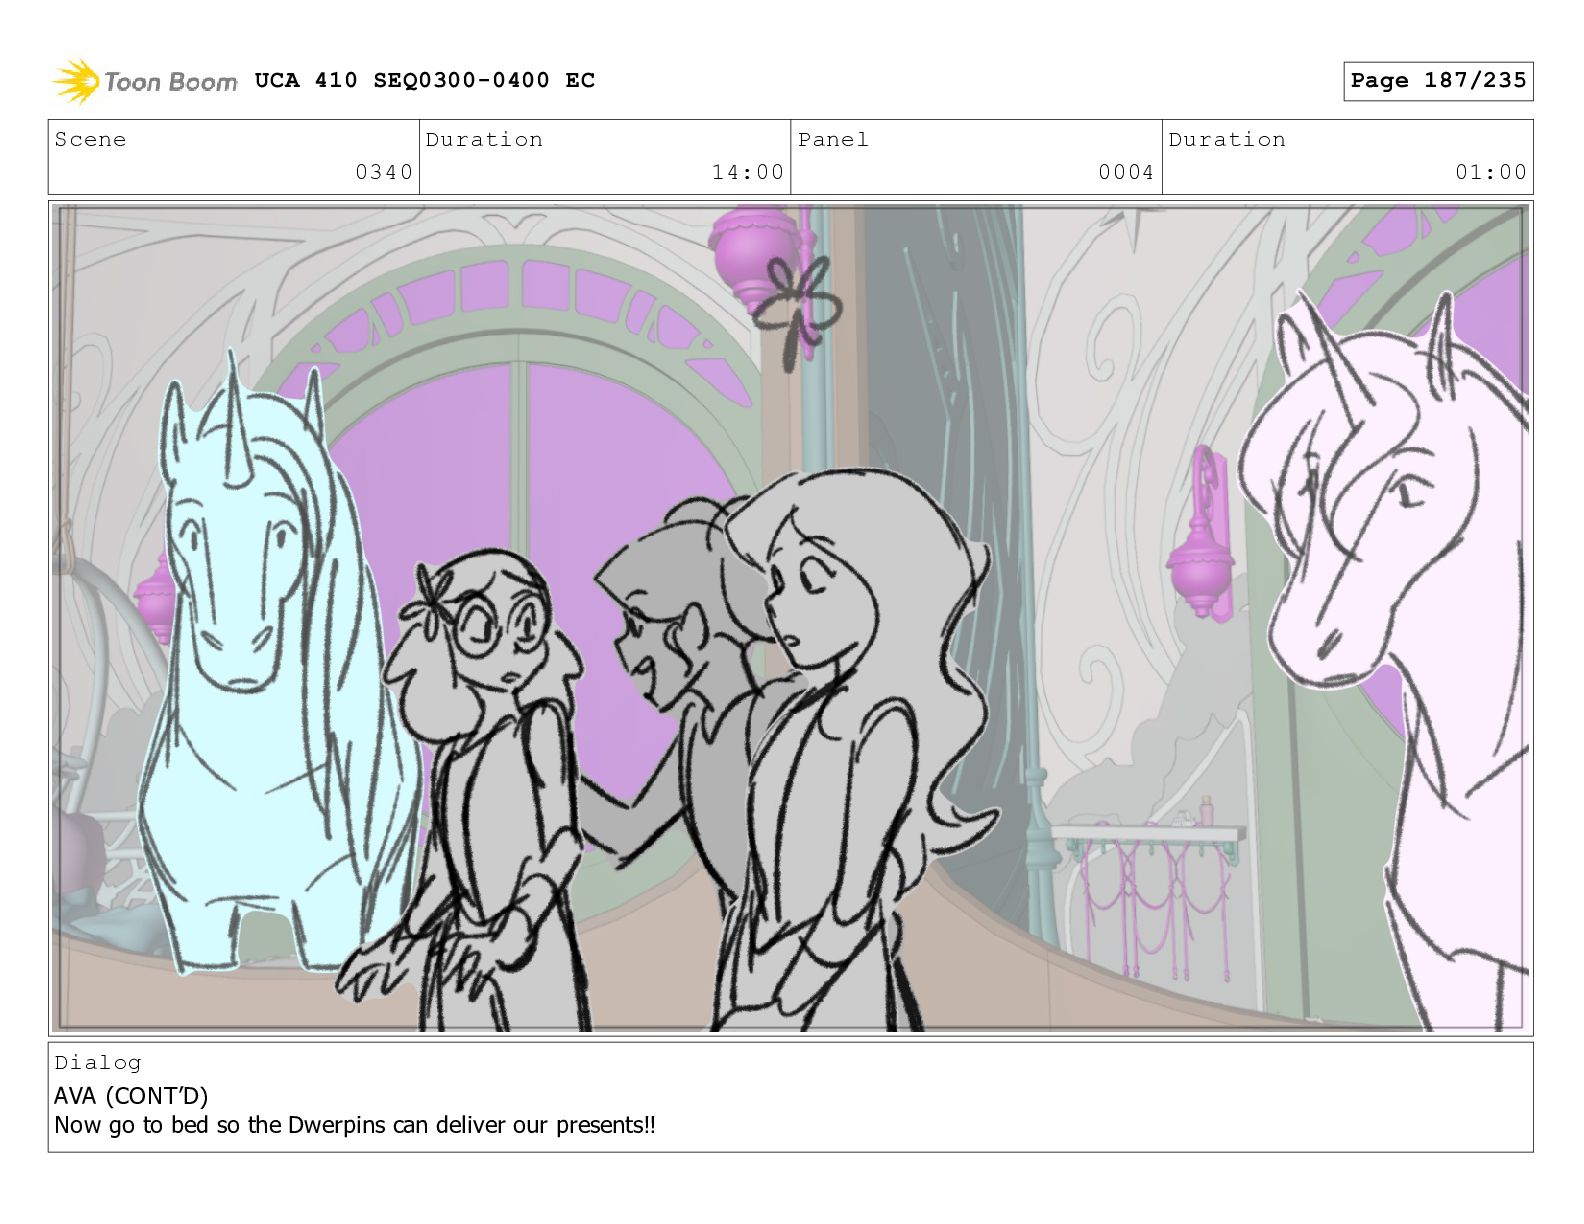Click the storyboard panel image
Screen dimensions: 1584x1224
pos(790,618)
